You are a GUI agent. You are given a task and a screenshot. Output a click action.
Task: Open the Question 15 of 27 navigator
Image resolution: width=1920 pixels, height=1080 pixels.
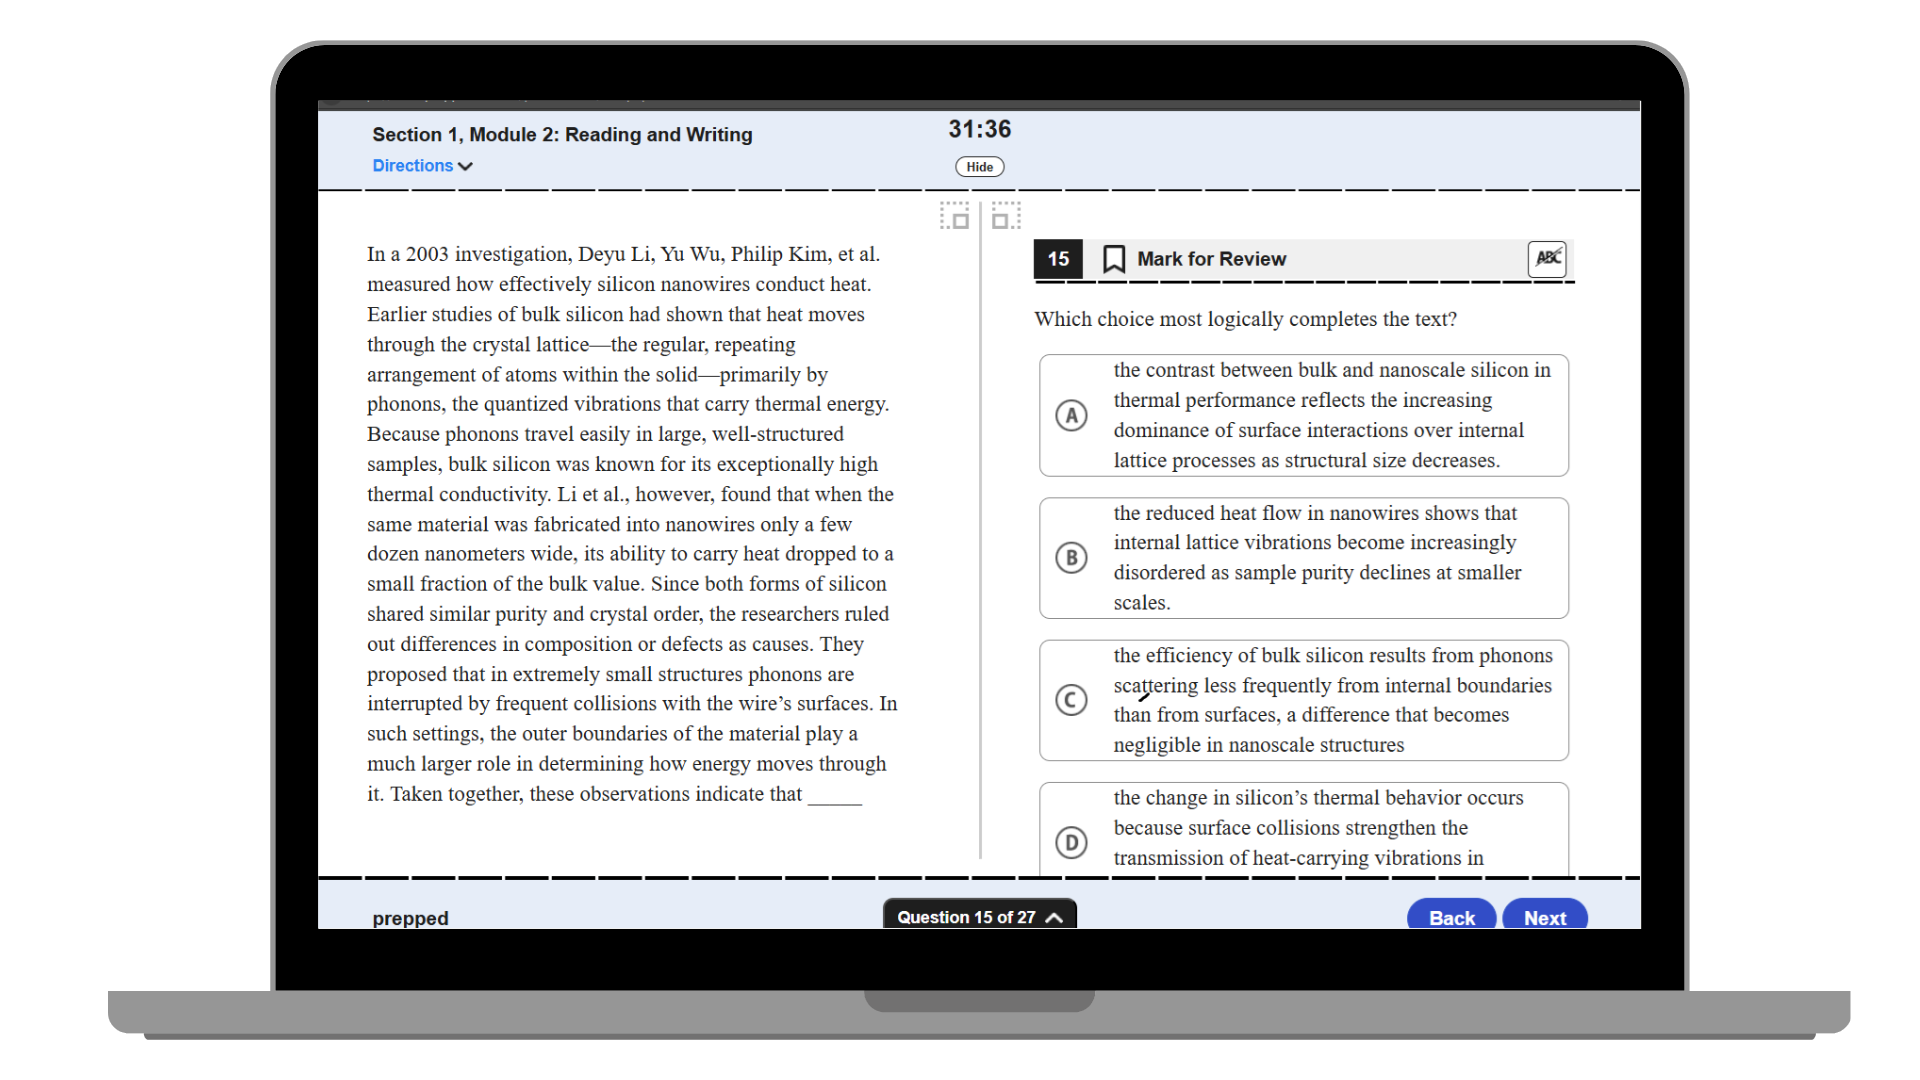pyautogui.click(x=966, y=917)
